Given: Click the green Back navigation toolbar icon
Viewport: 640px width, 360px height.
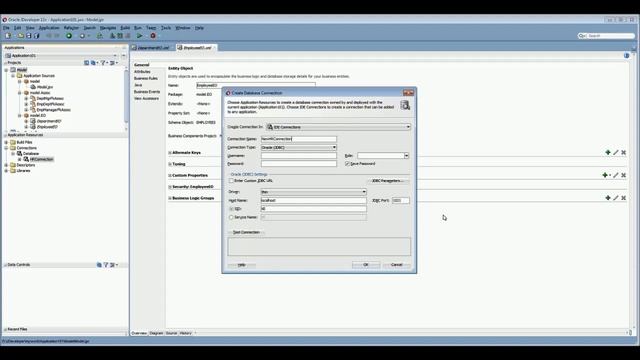Looking at the screenshot, I should point(69,36).
